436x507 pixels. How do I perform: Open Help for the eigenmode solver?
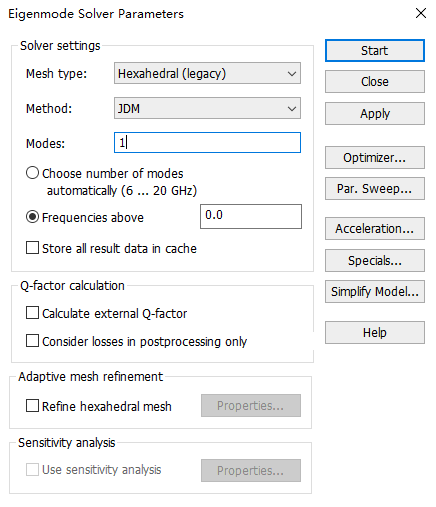[375, 332]
